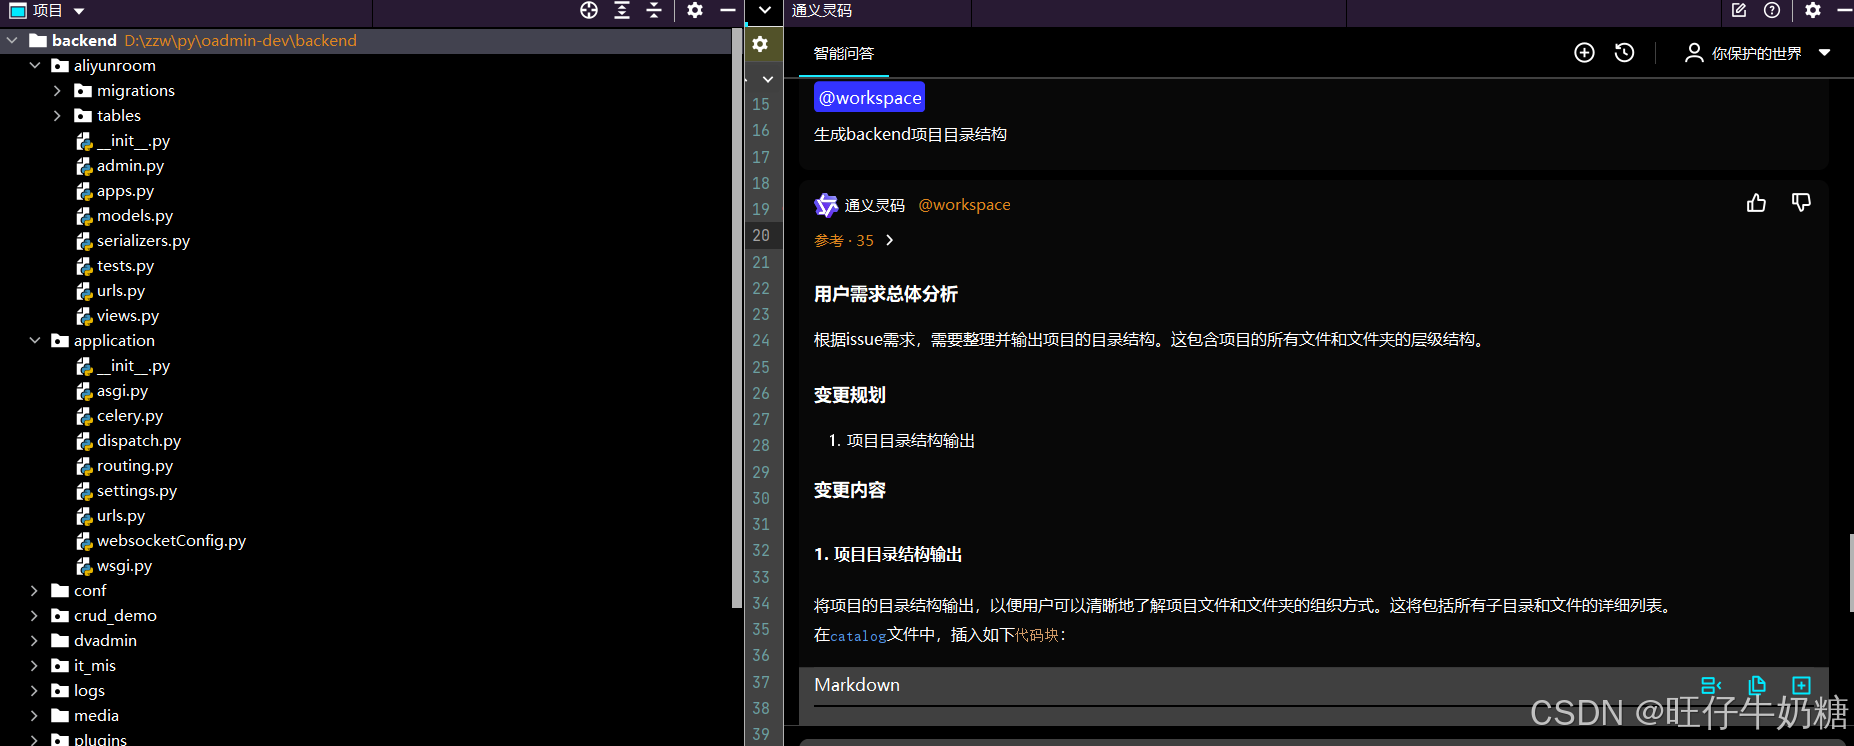Image resolution: width=1854 pixels, height=746 pixels.
Task: Click the thumbs up feedback icon
Action: pos(1756,203)
